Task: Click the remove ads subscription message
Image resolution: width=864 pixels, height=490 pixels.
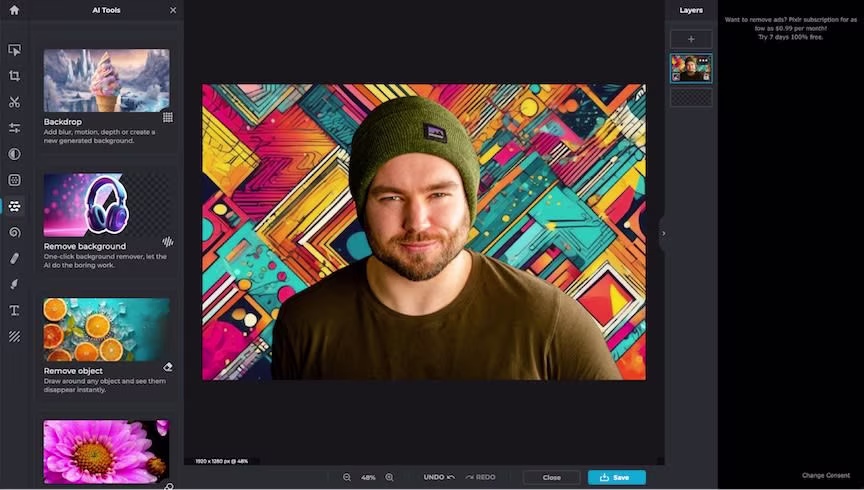Action: (x=790, y=28)
